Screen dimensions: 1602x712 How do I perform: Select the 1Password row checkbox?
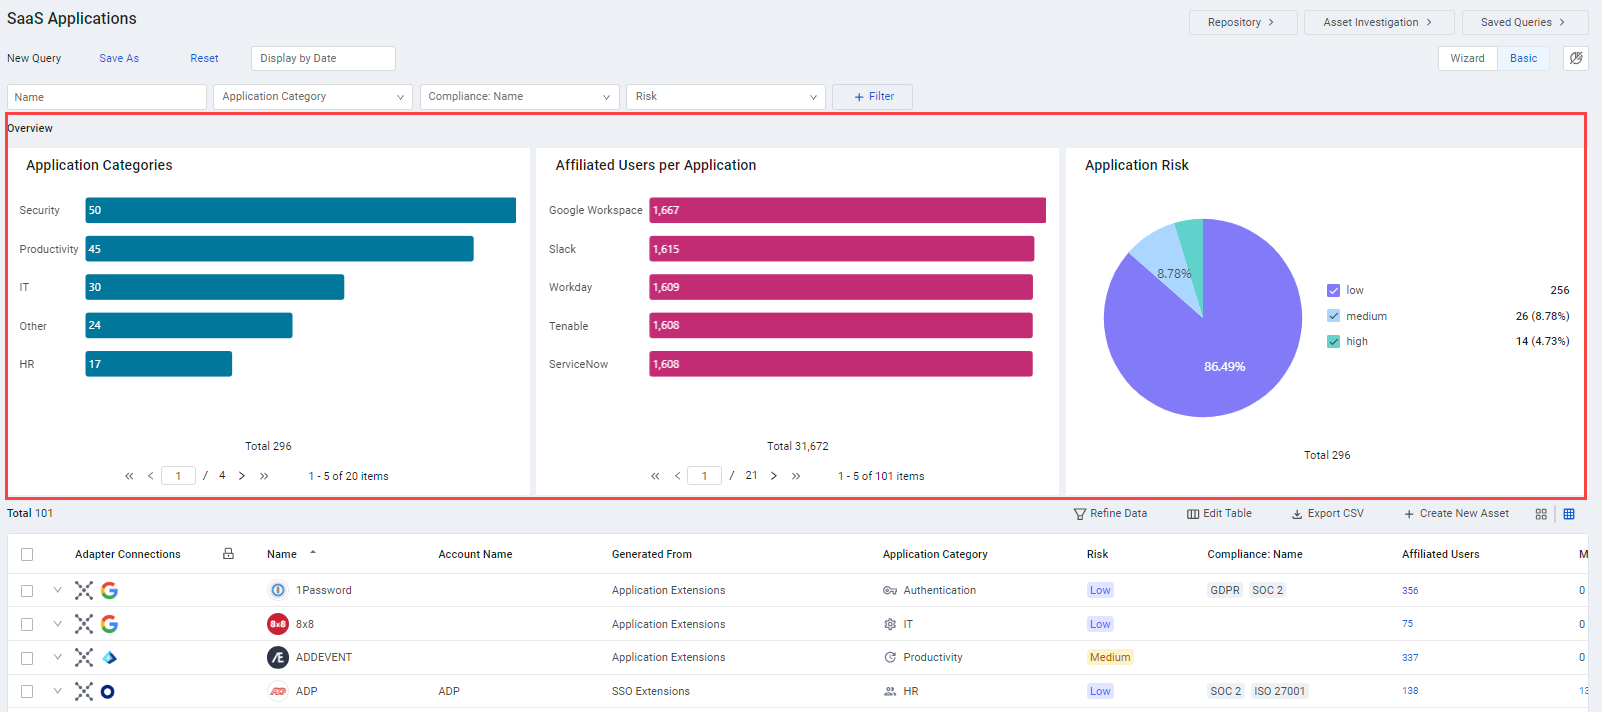click(27, 591)
